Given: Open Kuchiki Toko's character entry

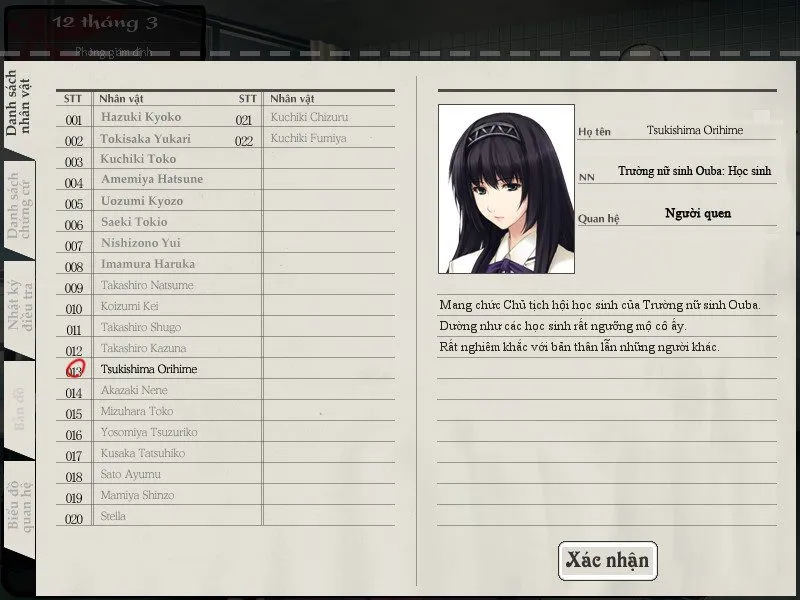Looking at the screenshot, I should tap(138, 159).
